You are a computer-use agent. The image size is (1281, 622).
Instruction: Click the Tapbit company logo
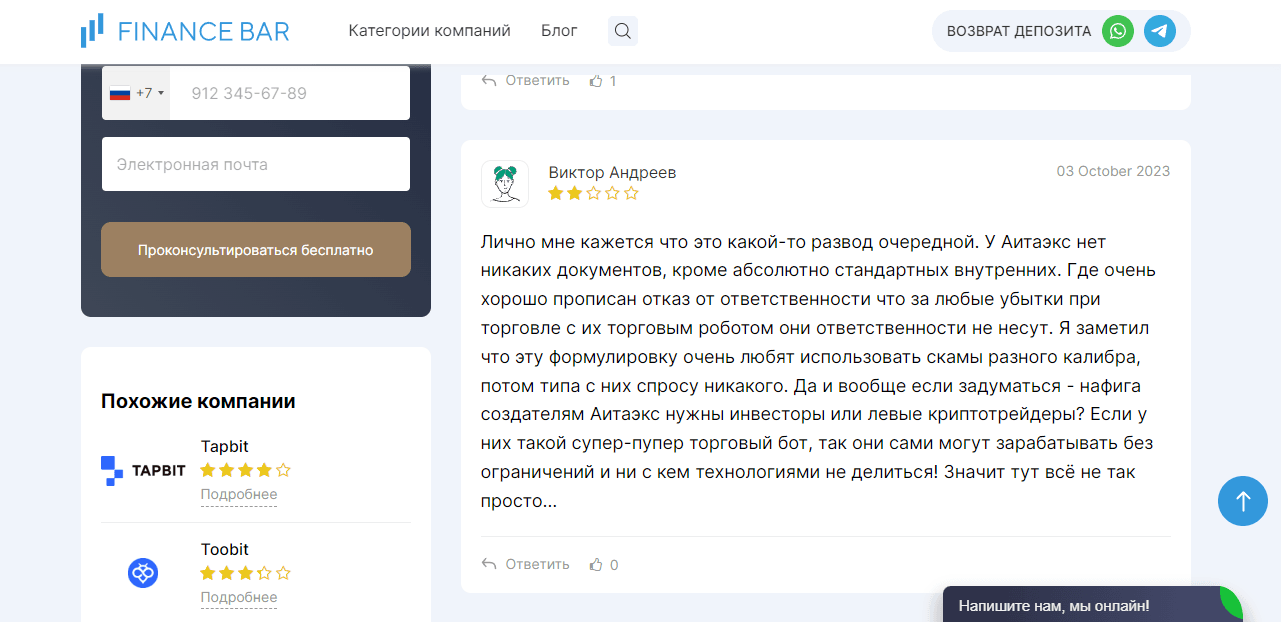[142, 469]
